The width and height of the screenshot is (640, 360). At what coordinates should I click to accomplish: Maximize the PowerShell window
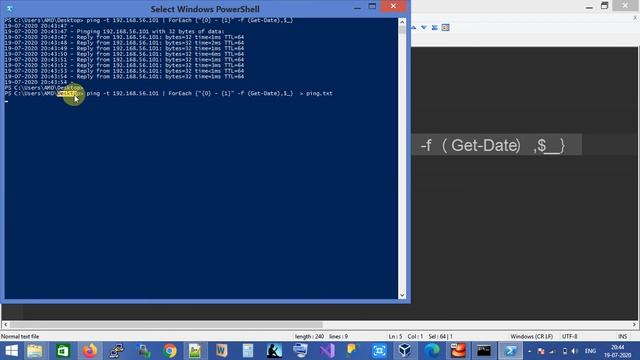tap(372, 7)
